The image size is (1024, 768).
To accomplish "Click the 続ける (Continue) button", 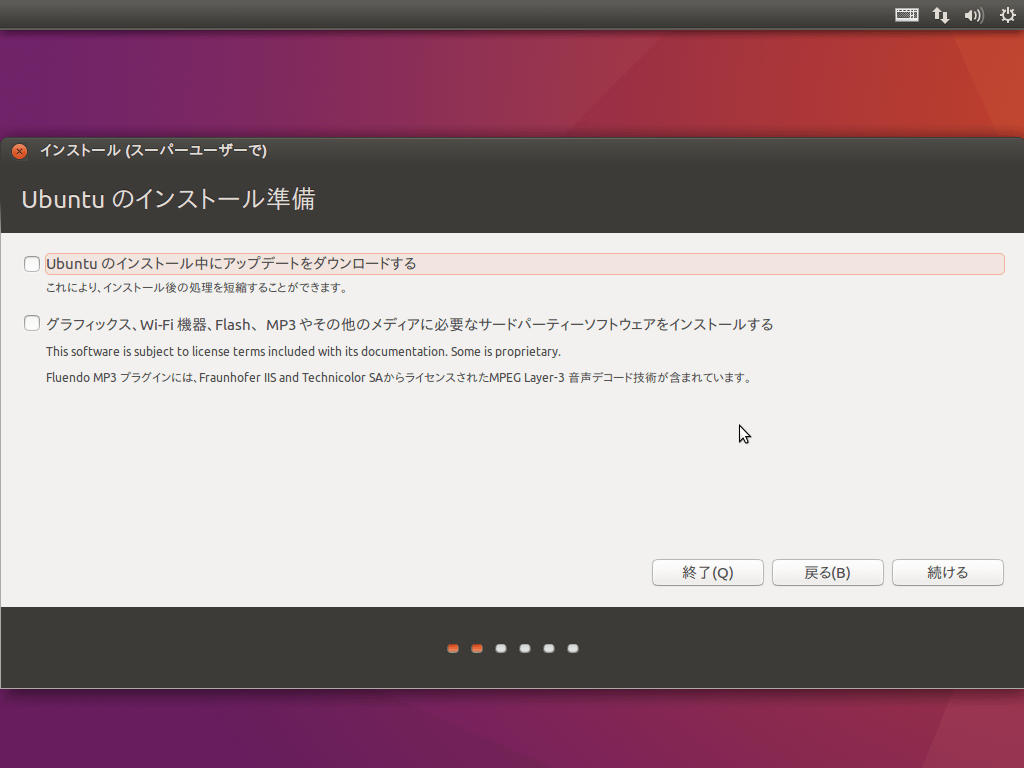I will tap(947, 572).
